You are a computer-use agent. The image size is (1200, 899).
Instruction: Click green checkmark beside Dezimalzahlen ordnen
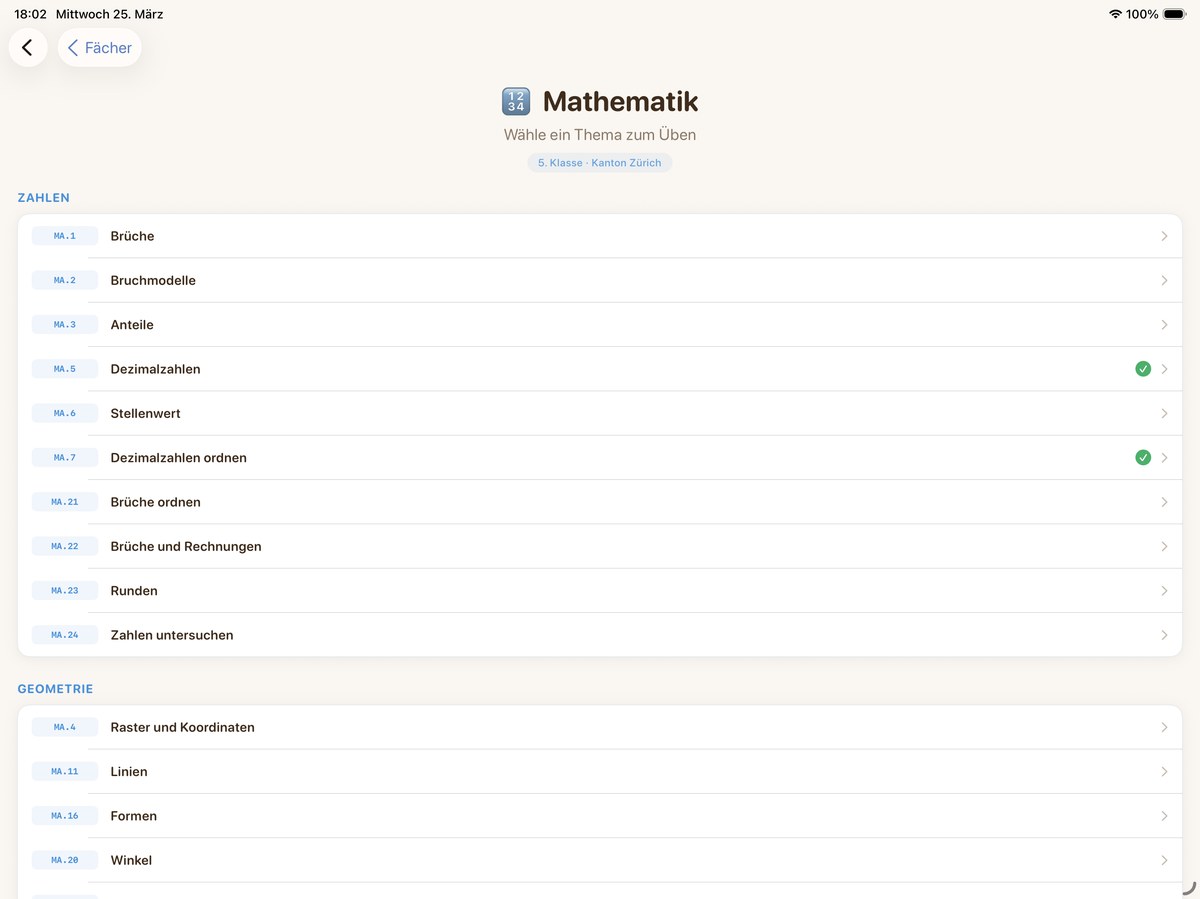[1143, 457]
